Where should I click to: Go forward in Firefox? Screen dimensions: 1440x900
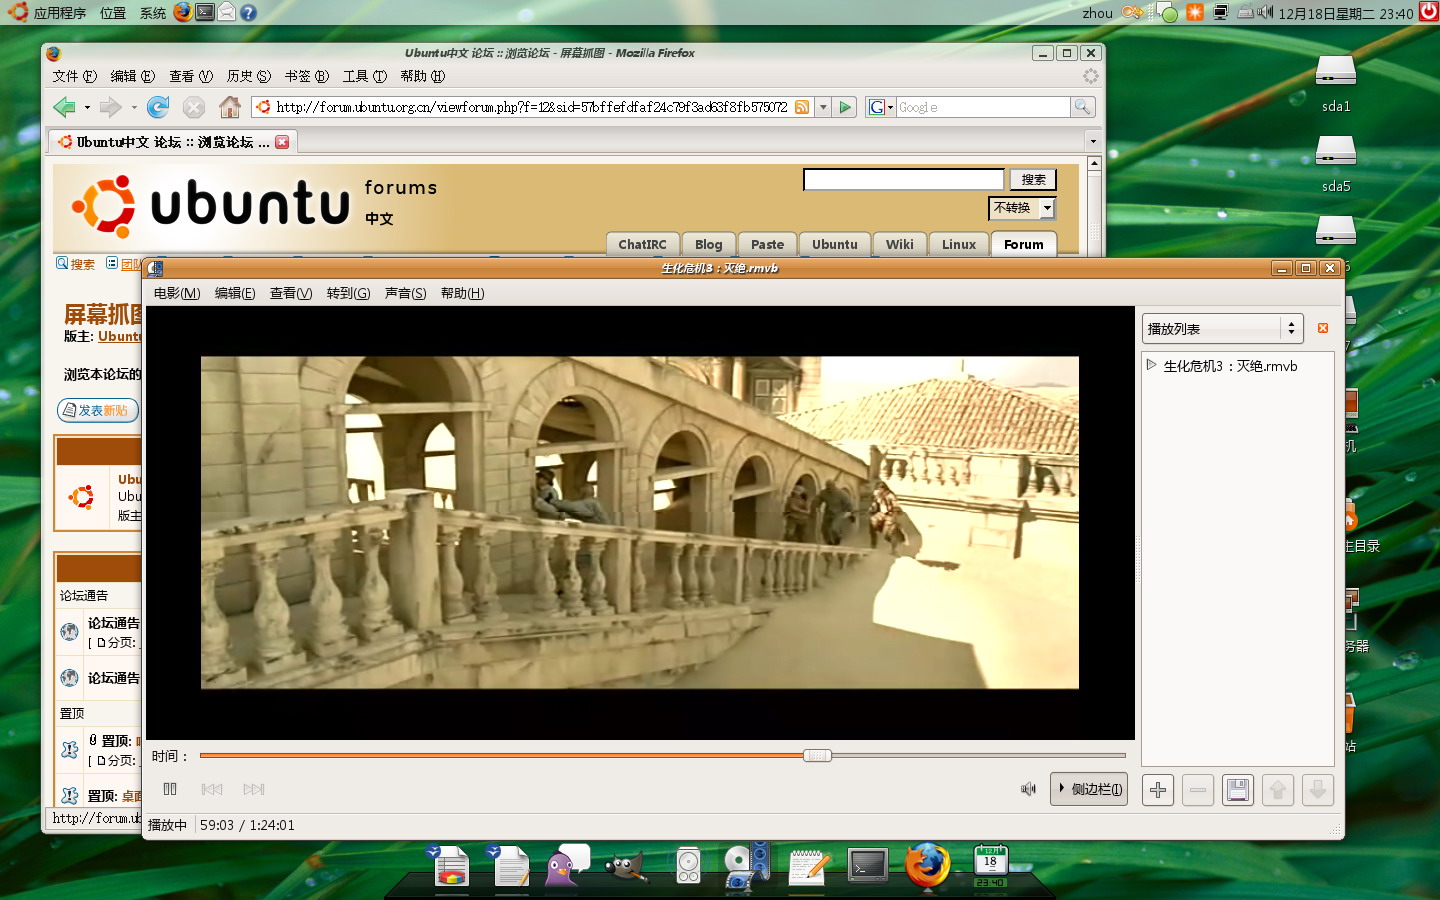pos(110,107)
